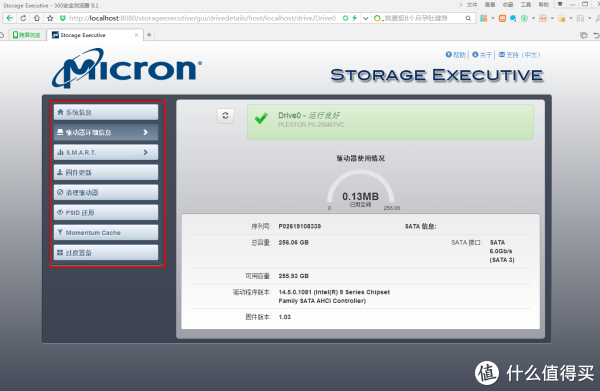Open a new browser tab with plus
This screenshot has width=600, height=391.
click(149, 35)
